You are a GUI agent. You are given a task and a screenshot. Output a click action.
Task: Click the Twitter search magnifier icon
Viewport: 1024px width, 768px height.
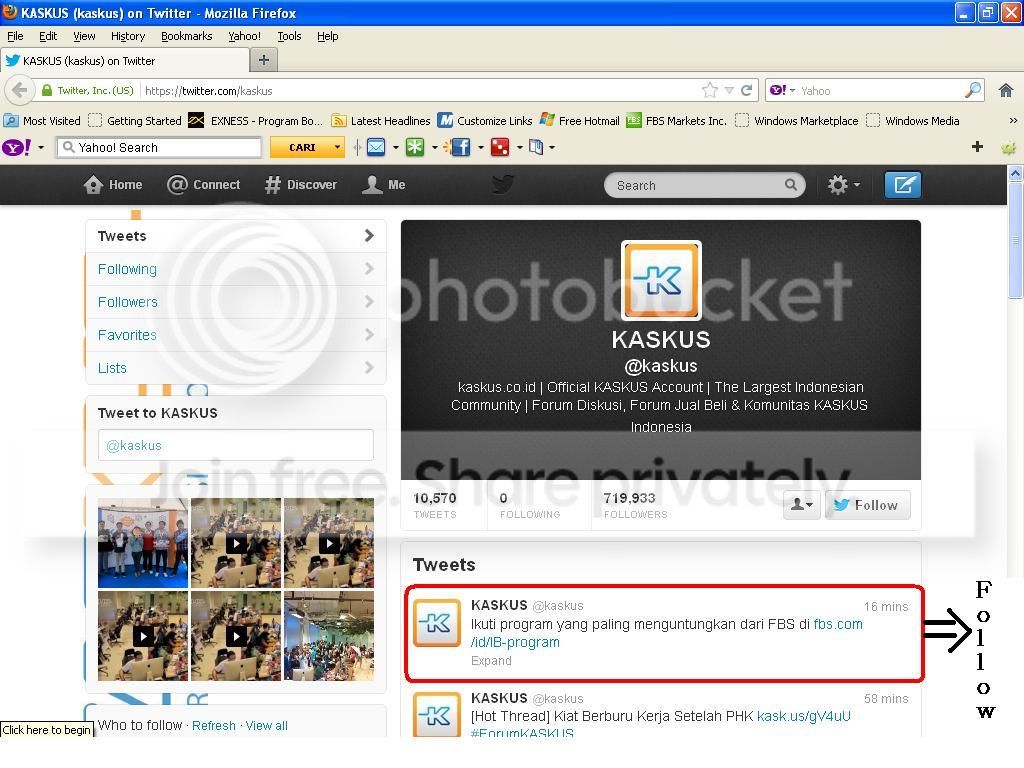point(791,185)
